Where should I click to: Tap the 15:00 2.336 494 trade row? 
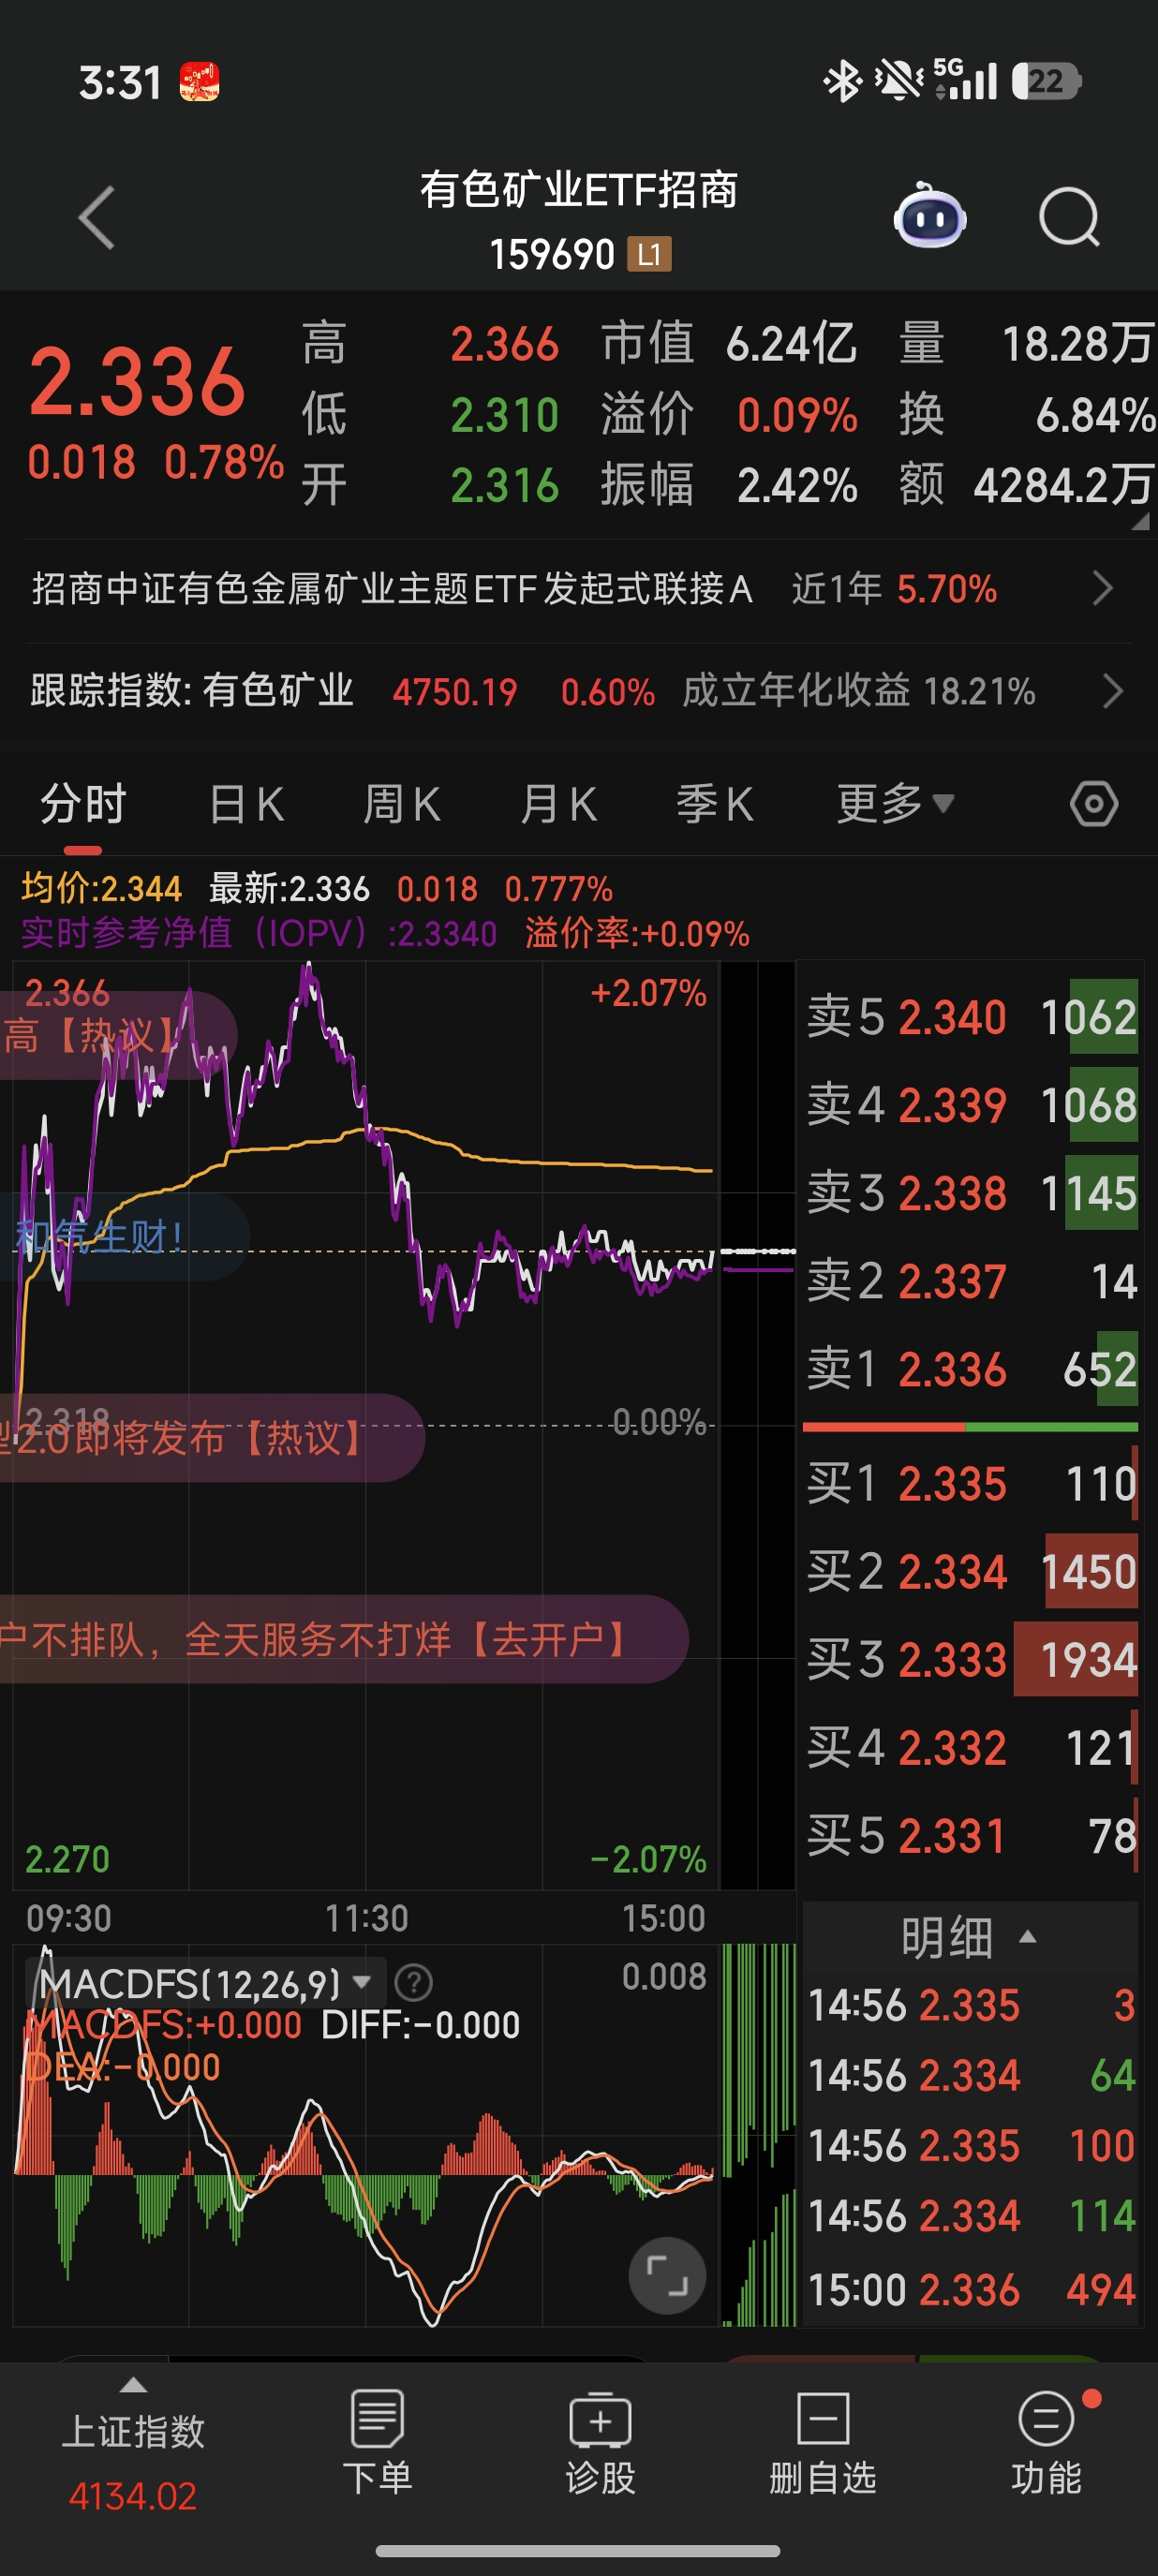pyautogui.click(x=972, y=2289)
